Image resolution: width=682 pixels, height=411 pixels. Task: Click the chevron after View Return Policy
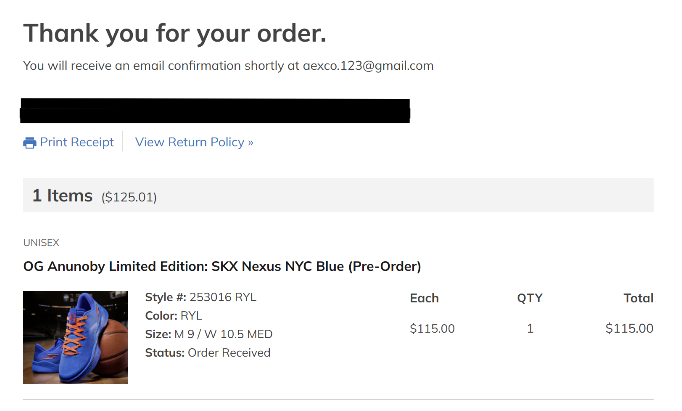coord(251,143)
